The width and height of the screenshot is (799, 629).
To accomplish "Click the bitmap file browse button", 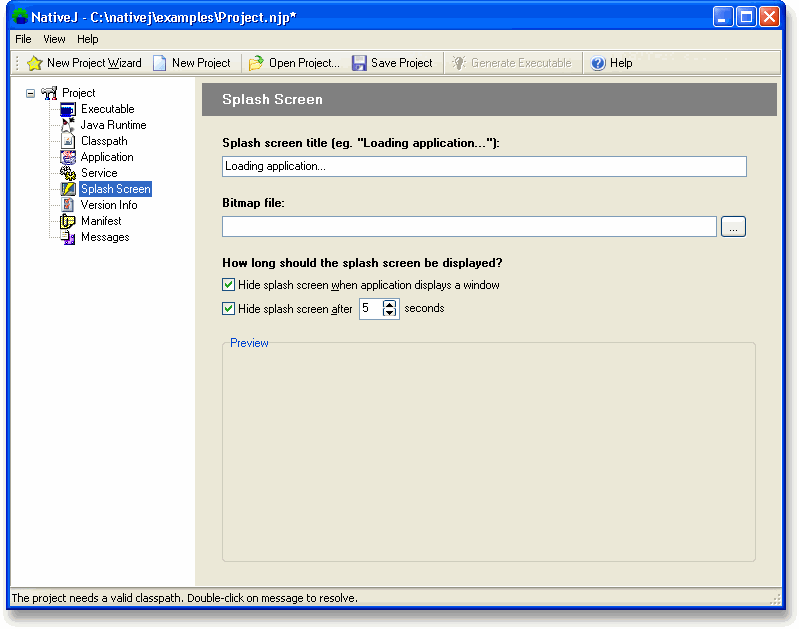I will (733, 227).
